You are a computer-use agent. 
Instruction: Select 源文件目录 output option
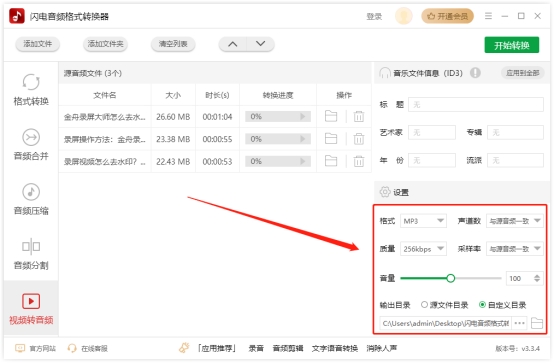444,305
